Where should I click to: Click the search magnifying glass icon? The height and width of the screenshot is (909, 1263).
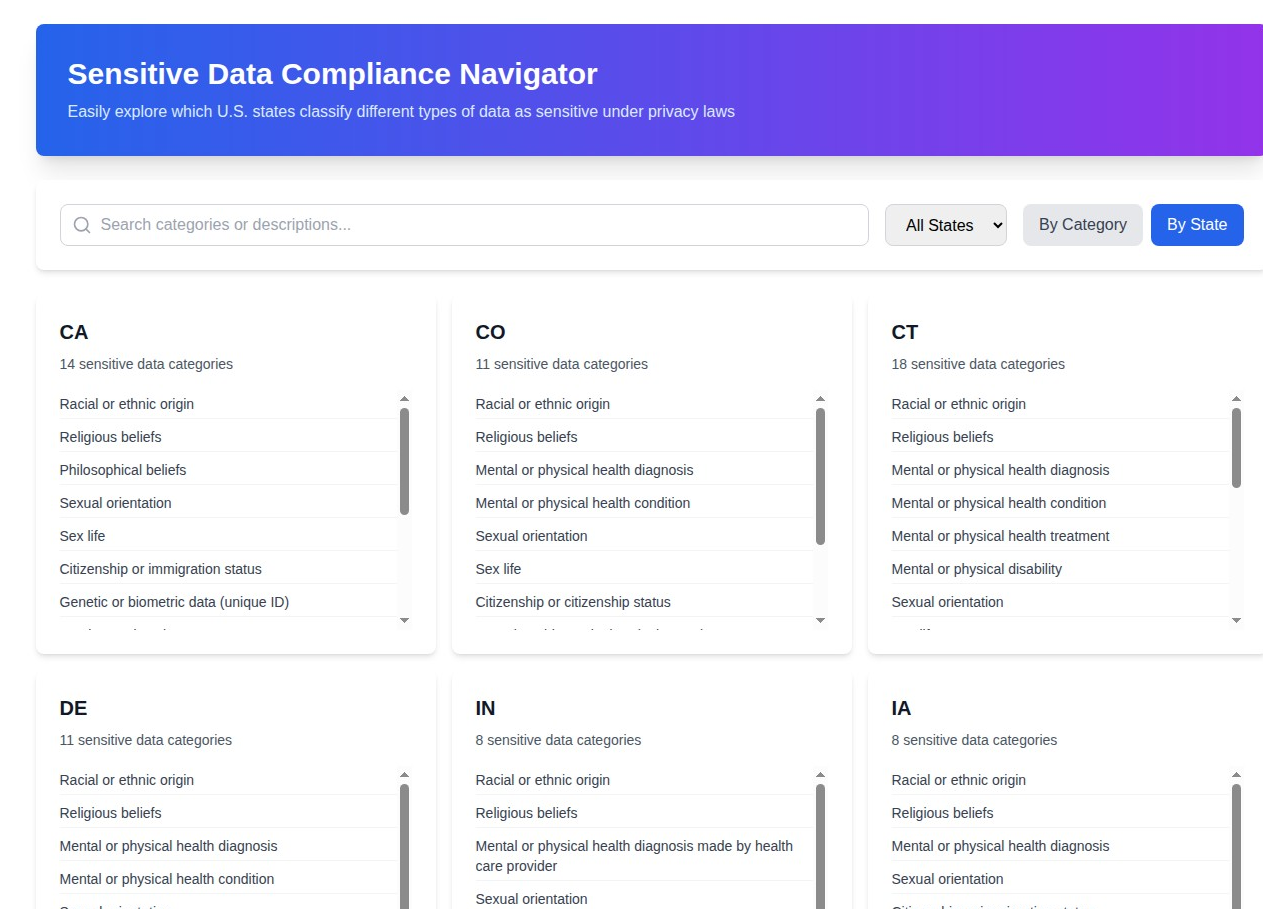pyautogui.click(x=82, y=225)
